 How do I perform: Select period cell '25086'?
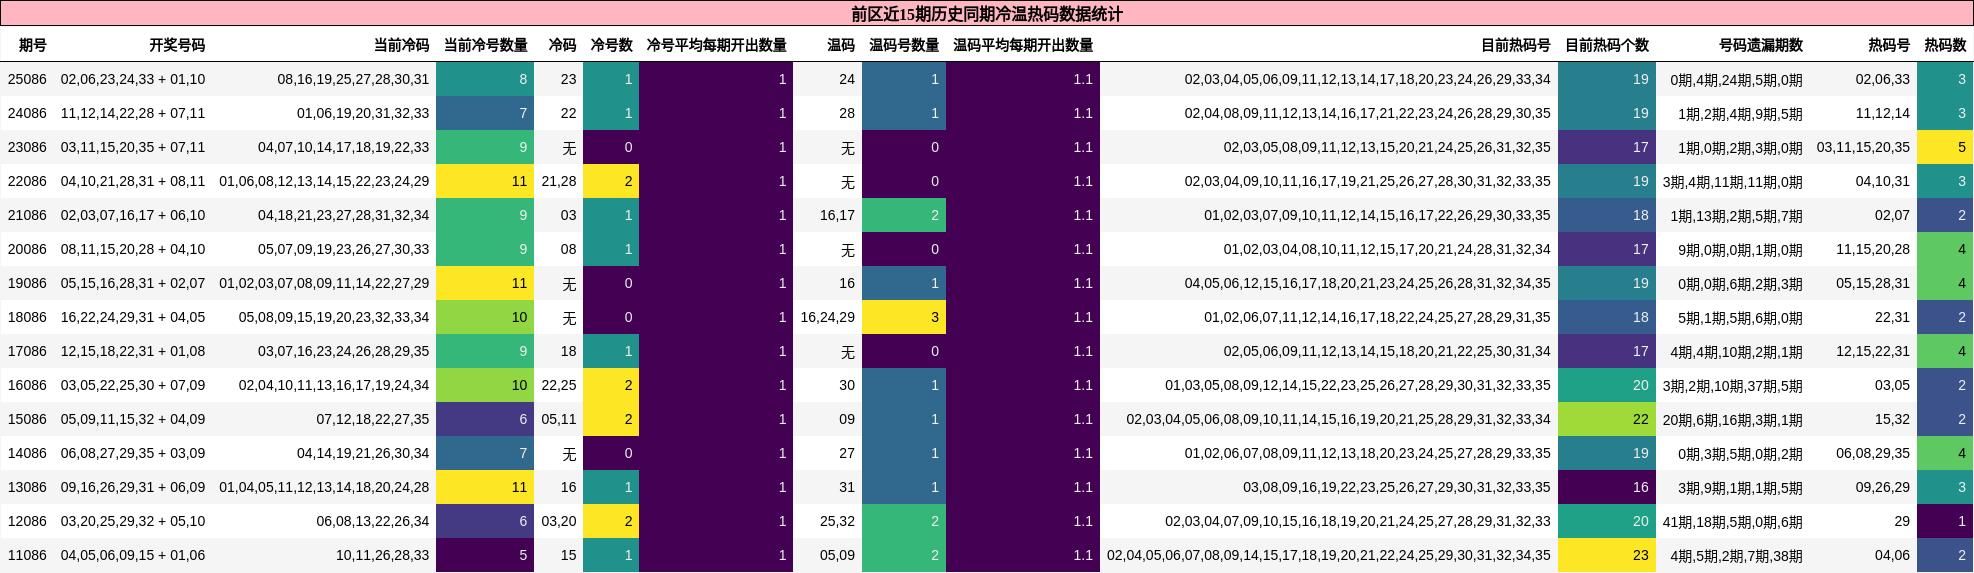[27, 79]
